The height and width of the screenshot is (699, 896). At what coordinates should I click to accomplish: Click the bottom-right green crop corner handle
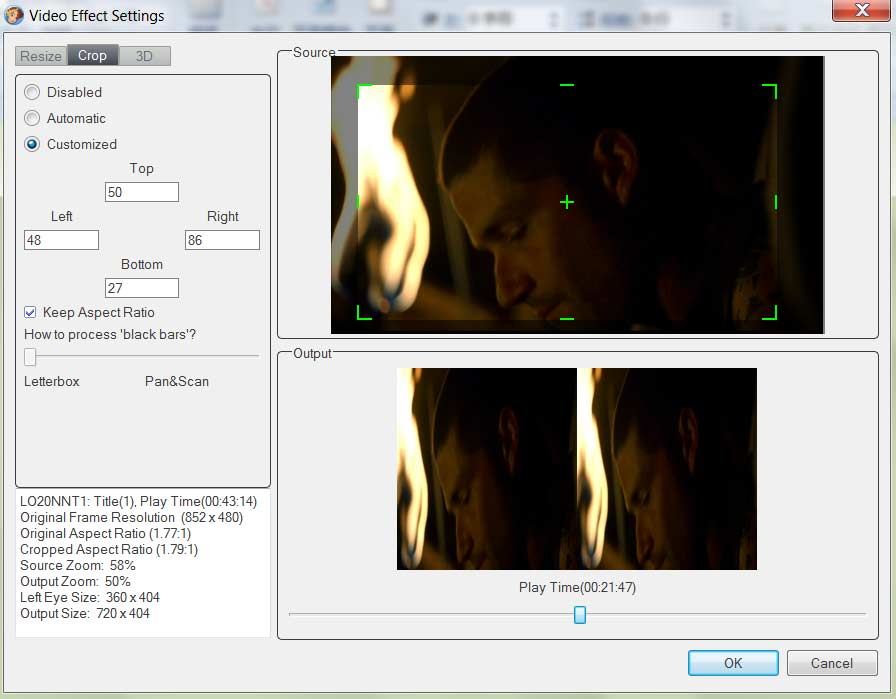770,312
